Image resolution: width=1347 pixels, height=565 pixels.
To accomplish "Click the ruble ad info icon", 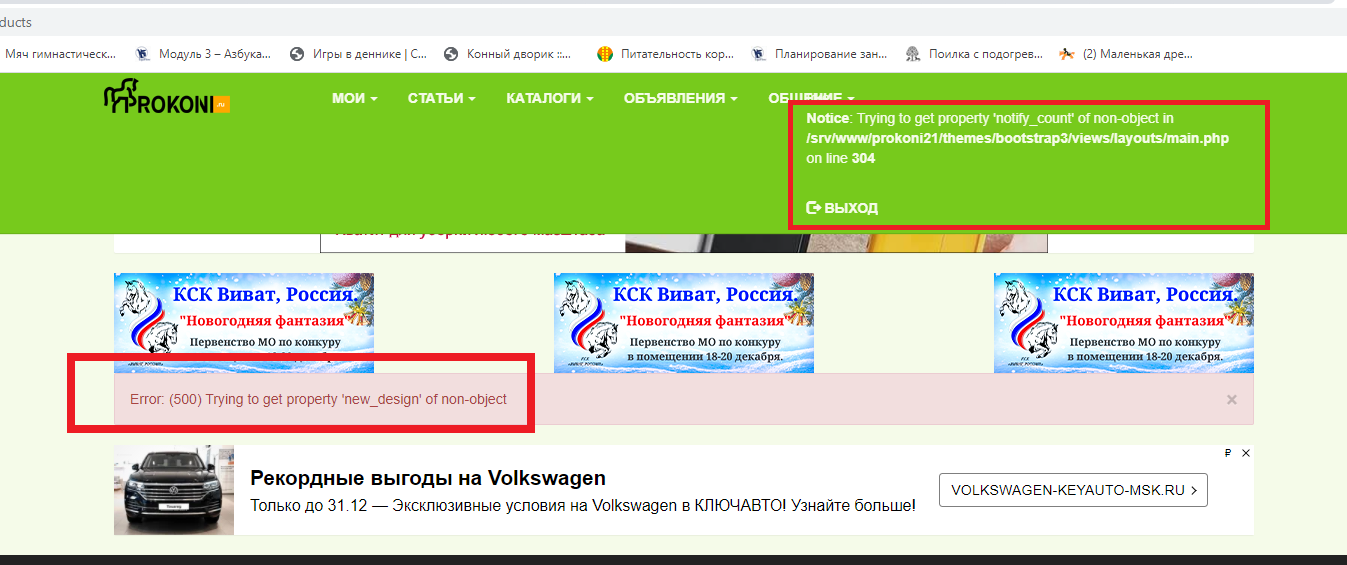I will (1227, 453).
